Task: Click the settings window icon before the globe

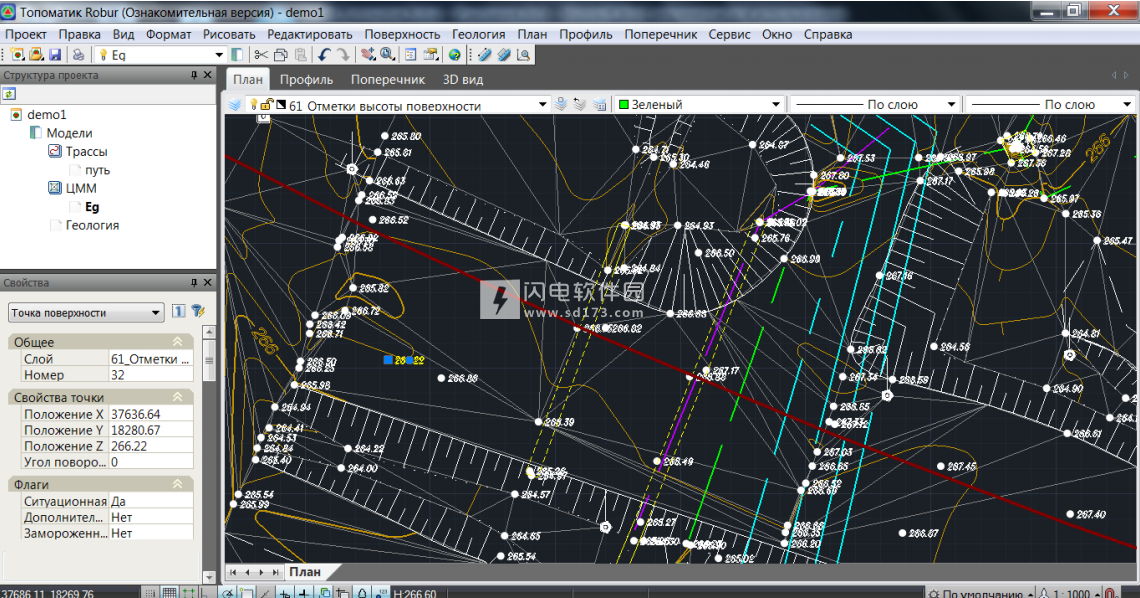Action: tap(430, 54)
